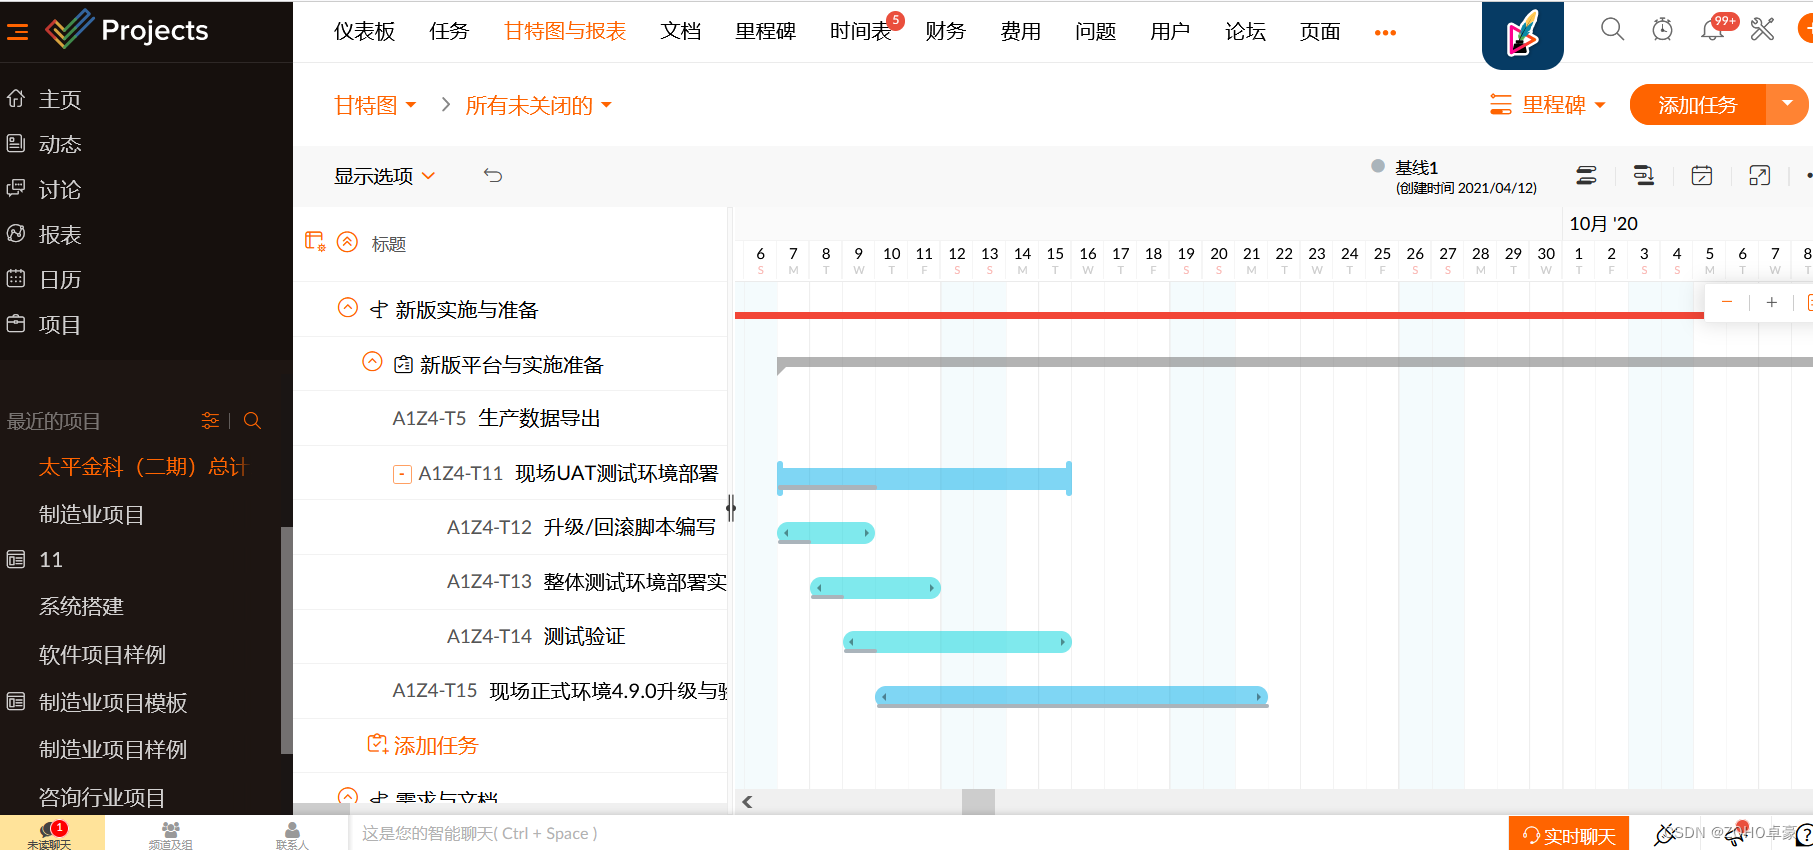Open the 所有未关闭的 filter dropdown
Screen dimensions: 1813x850
pyautogui.click(x=539, y=105)
